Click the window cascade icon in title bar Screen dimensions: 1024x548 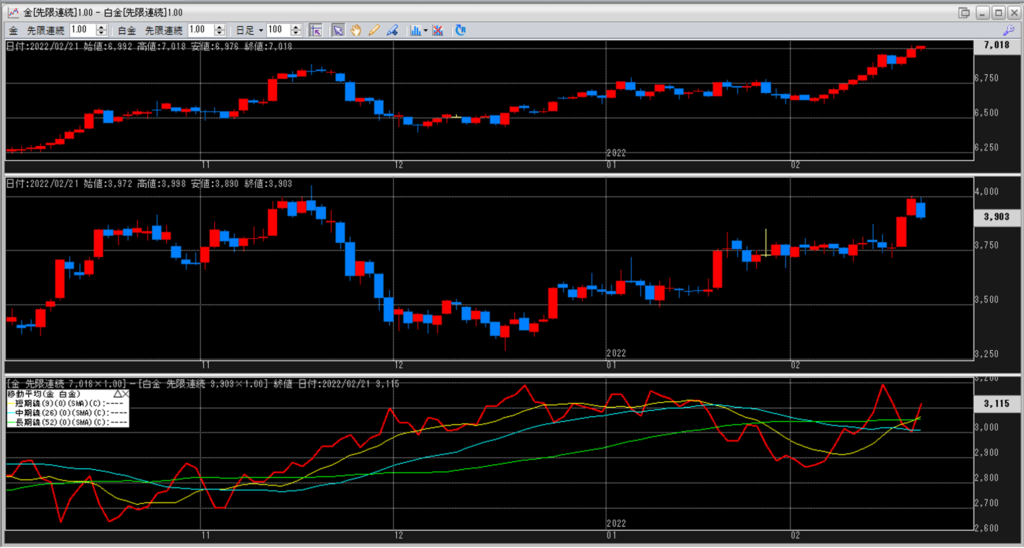click(x=963, y=12)
